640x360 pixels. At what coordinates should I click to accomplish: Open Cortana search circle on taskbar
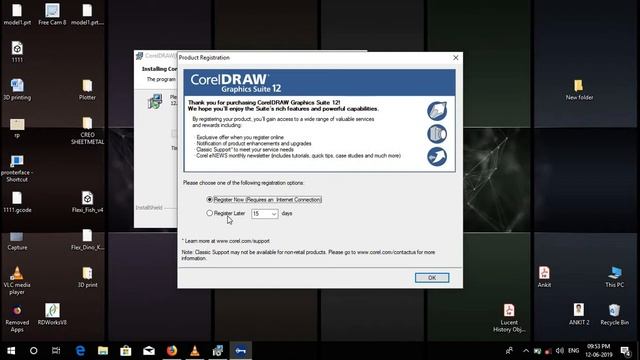[33, 351]
